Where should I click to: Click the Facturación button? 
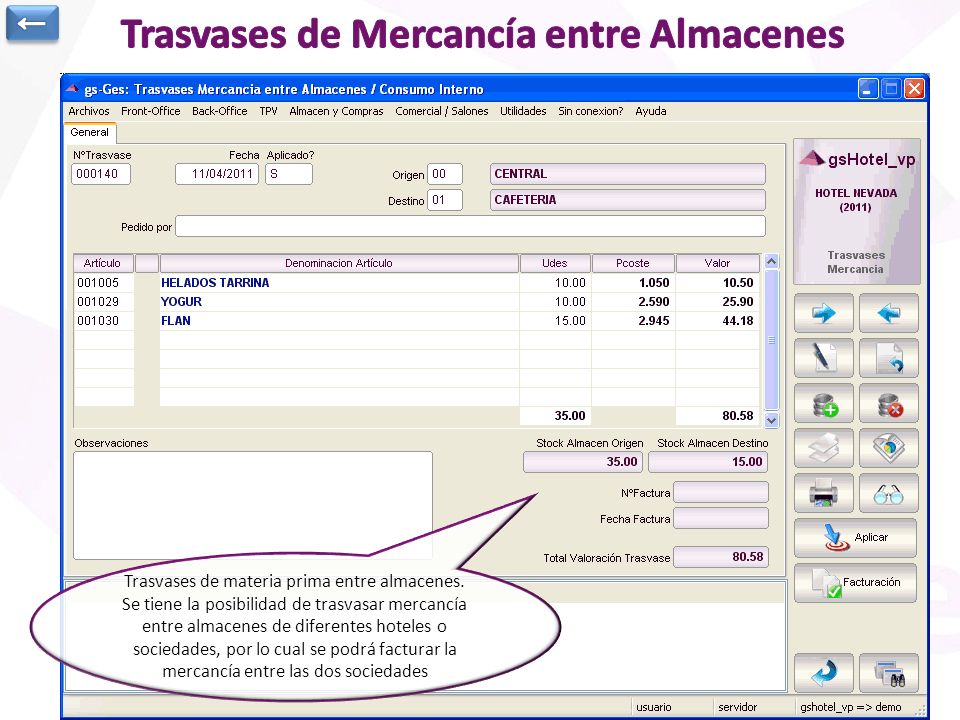(855, 583)
